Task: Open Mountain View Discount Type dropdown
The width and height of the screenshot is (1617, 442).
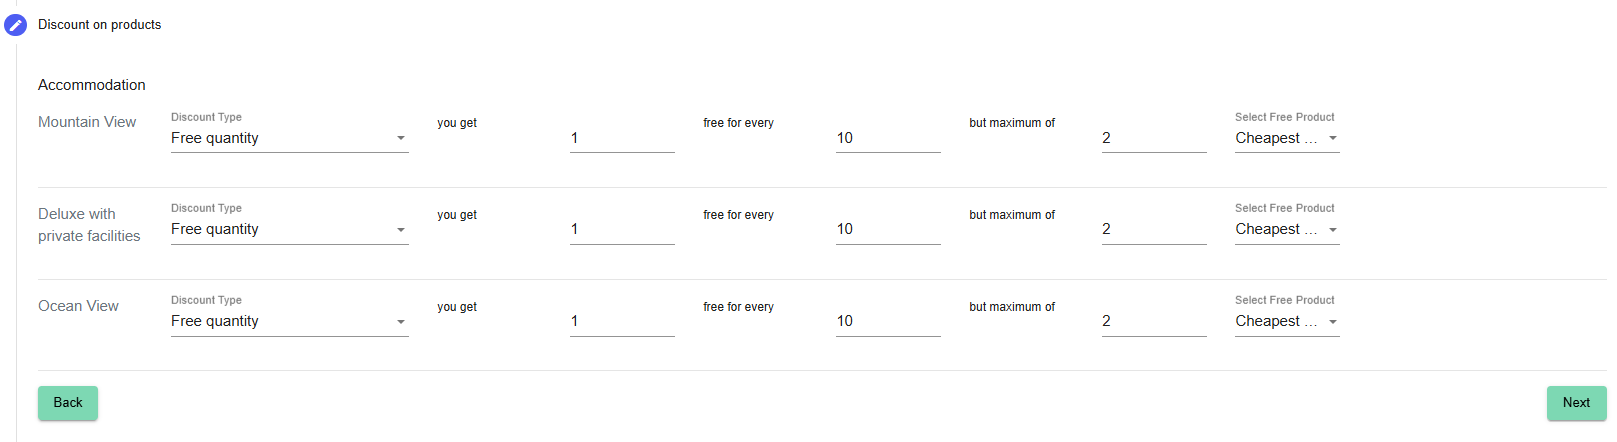Action: [x=289, y=138]
